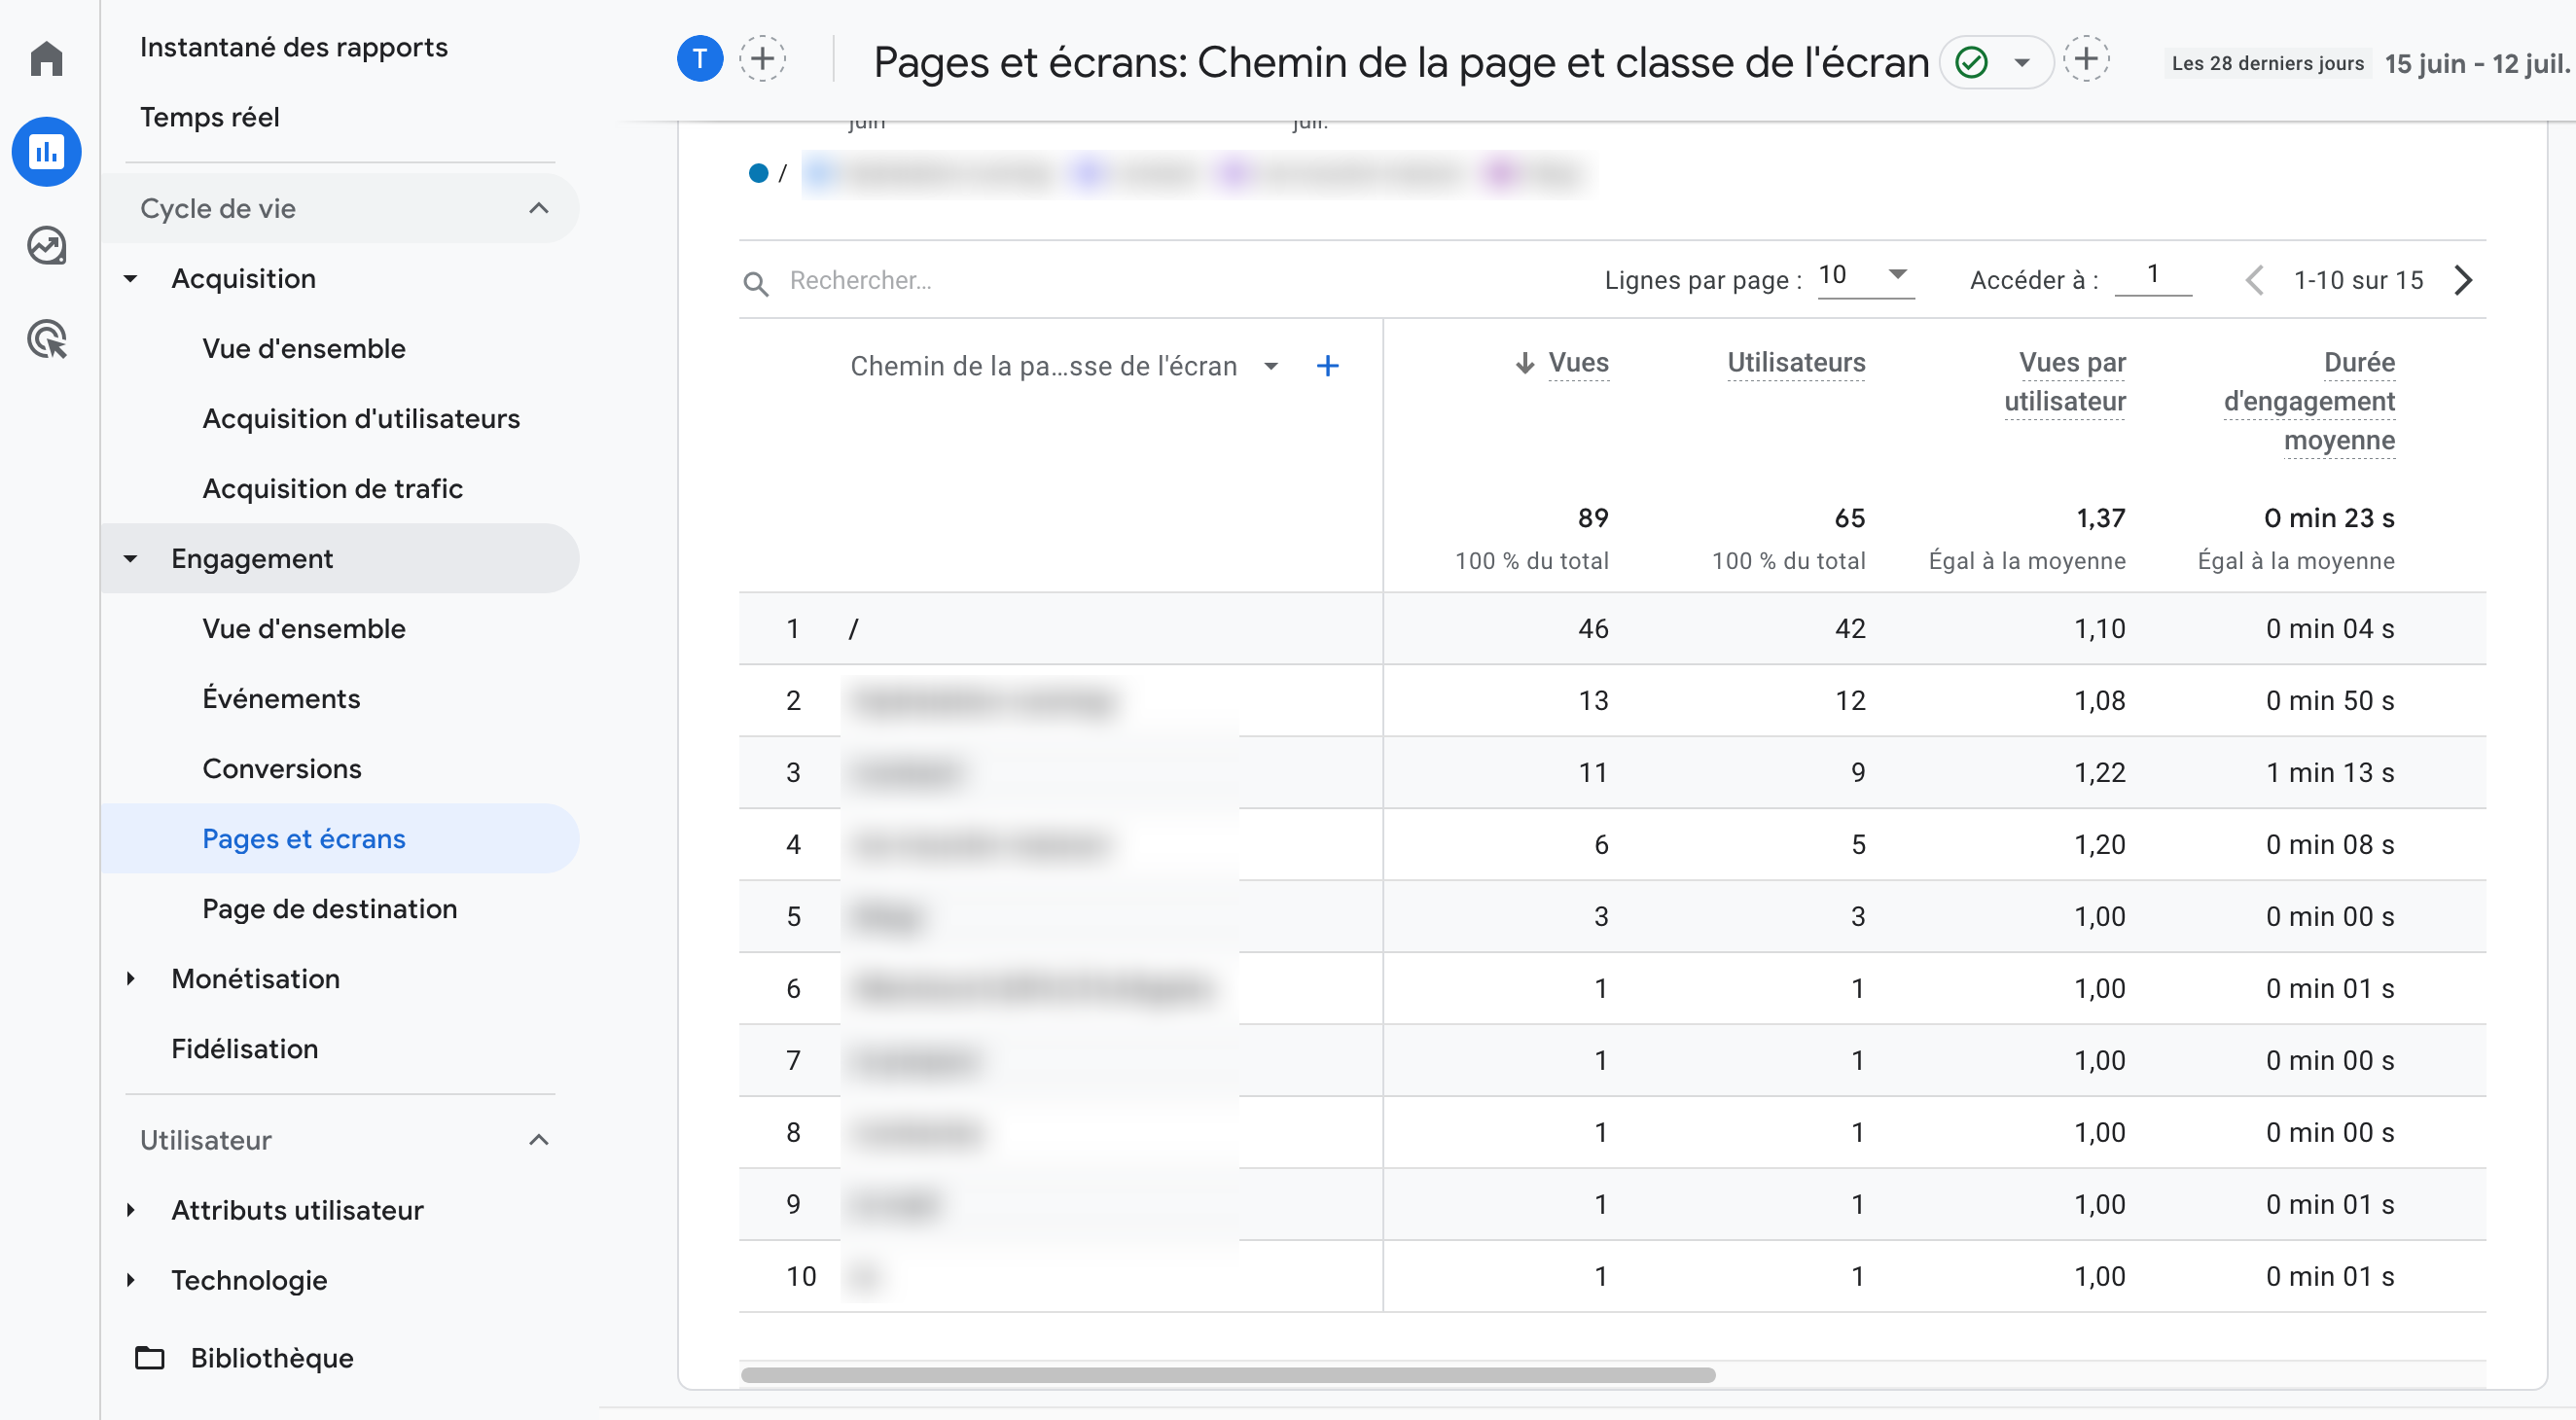Open the data quality checkmark icon
Image resolution: width=2576 pixels, height=1420 pixels.
1971,62
